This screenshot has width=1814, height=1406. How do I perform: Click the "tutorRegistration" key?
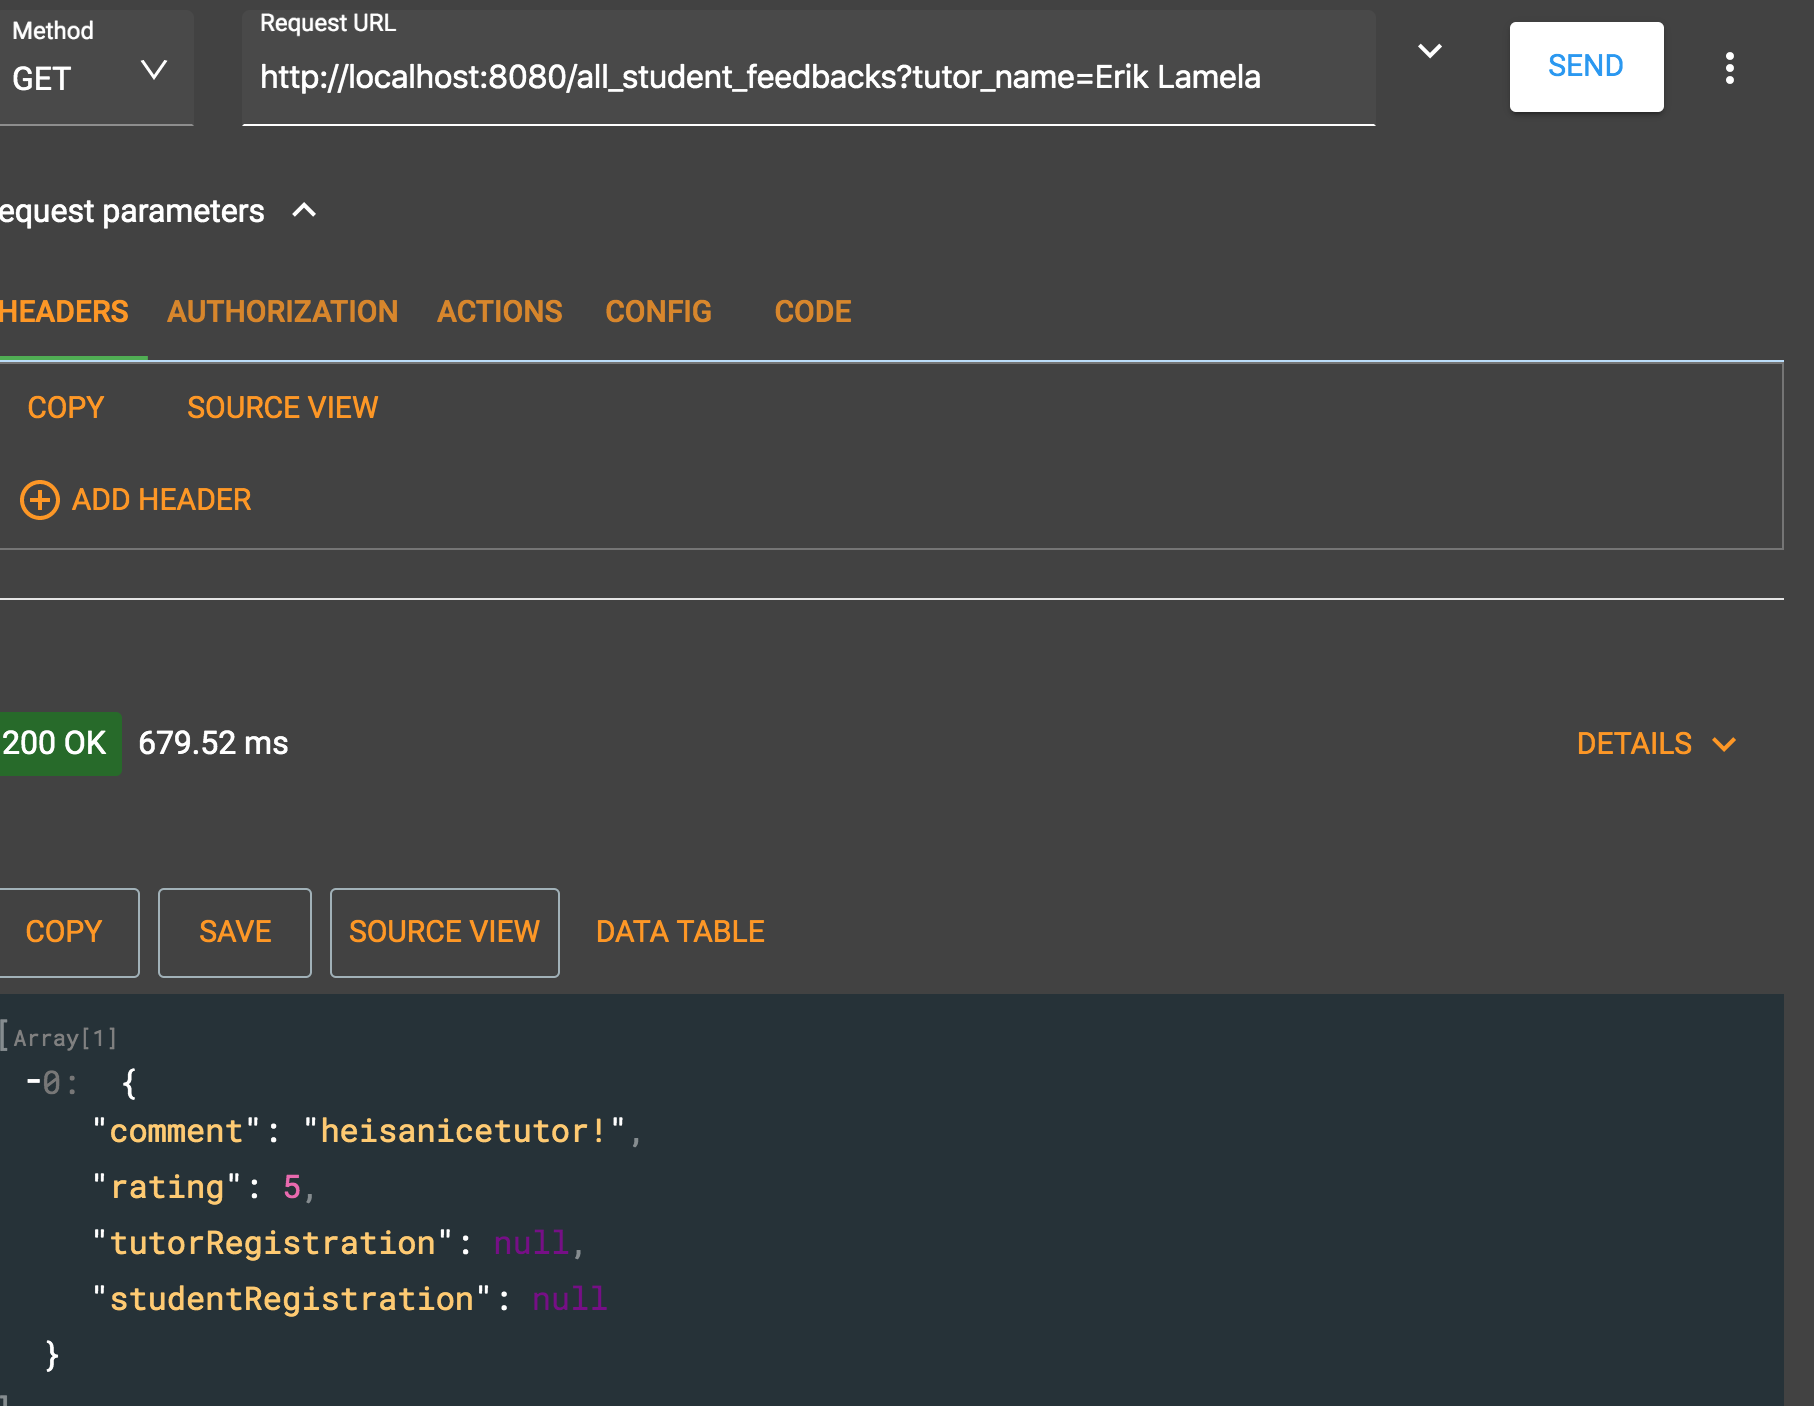pos(272,1243)
